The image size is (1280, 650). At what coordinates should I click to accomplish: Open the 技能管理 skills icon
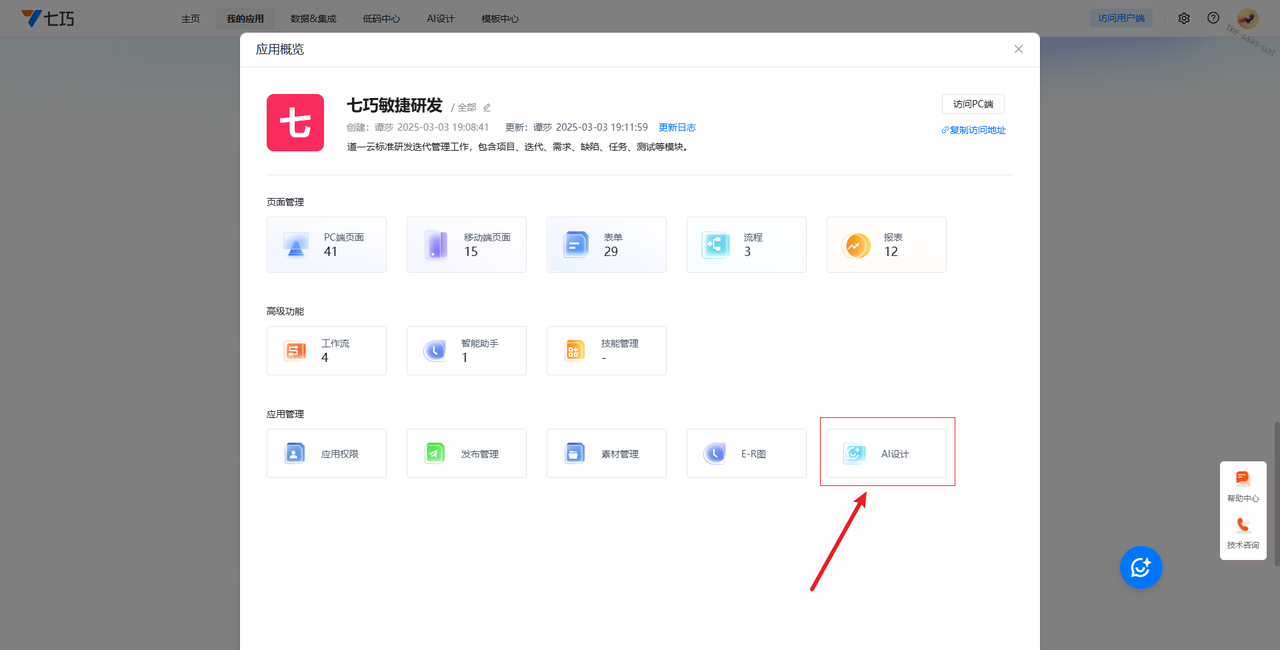pos(575,350)
